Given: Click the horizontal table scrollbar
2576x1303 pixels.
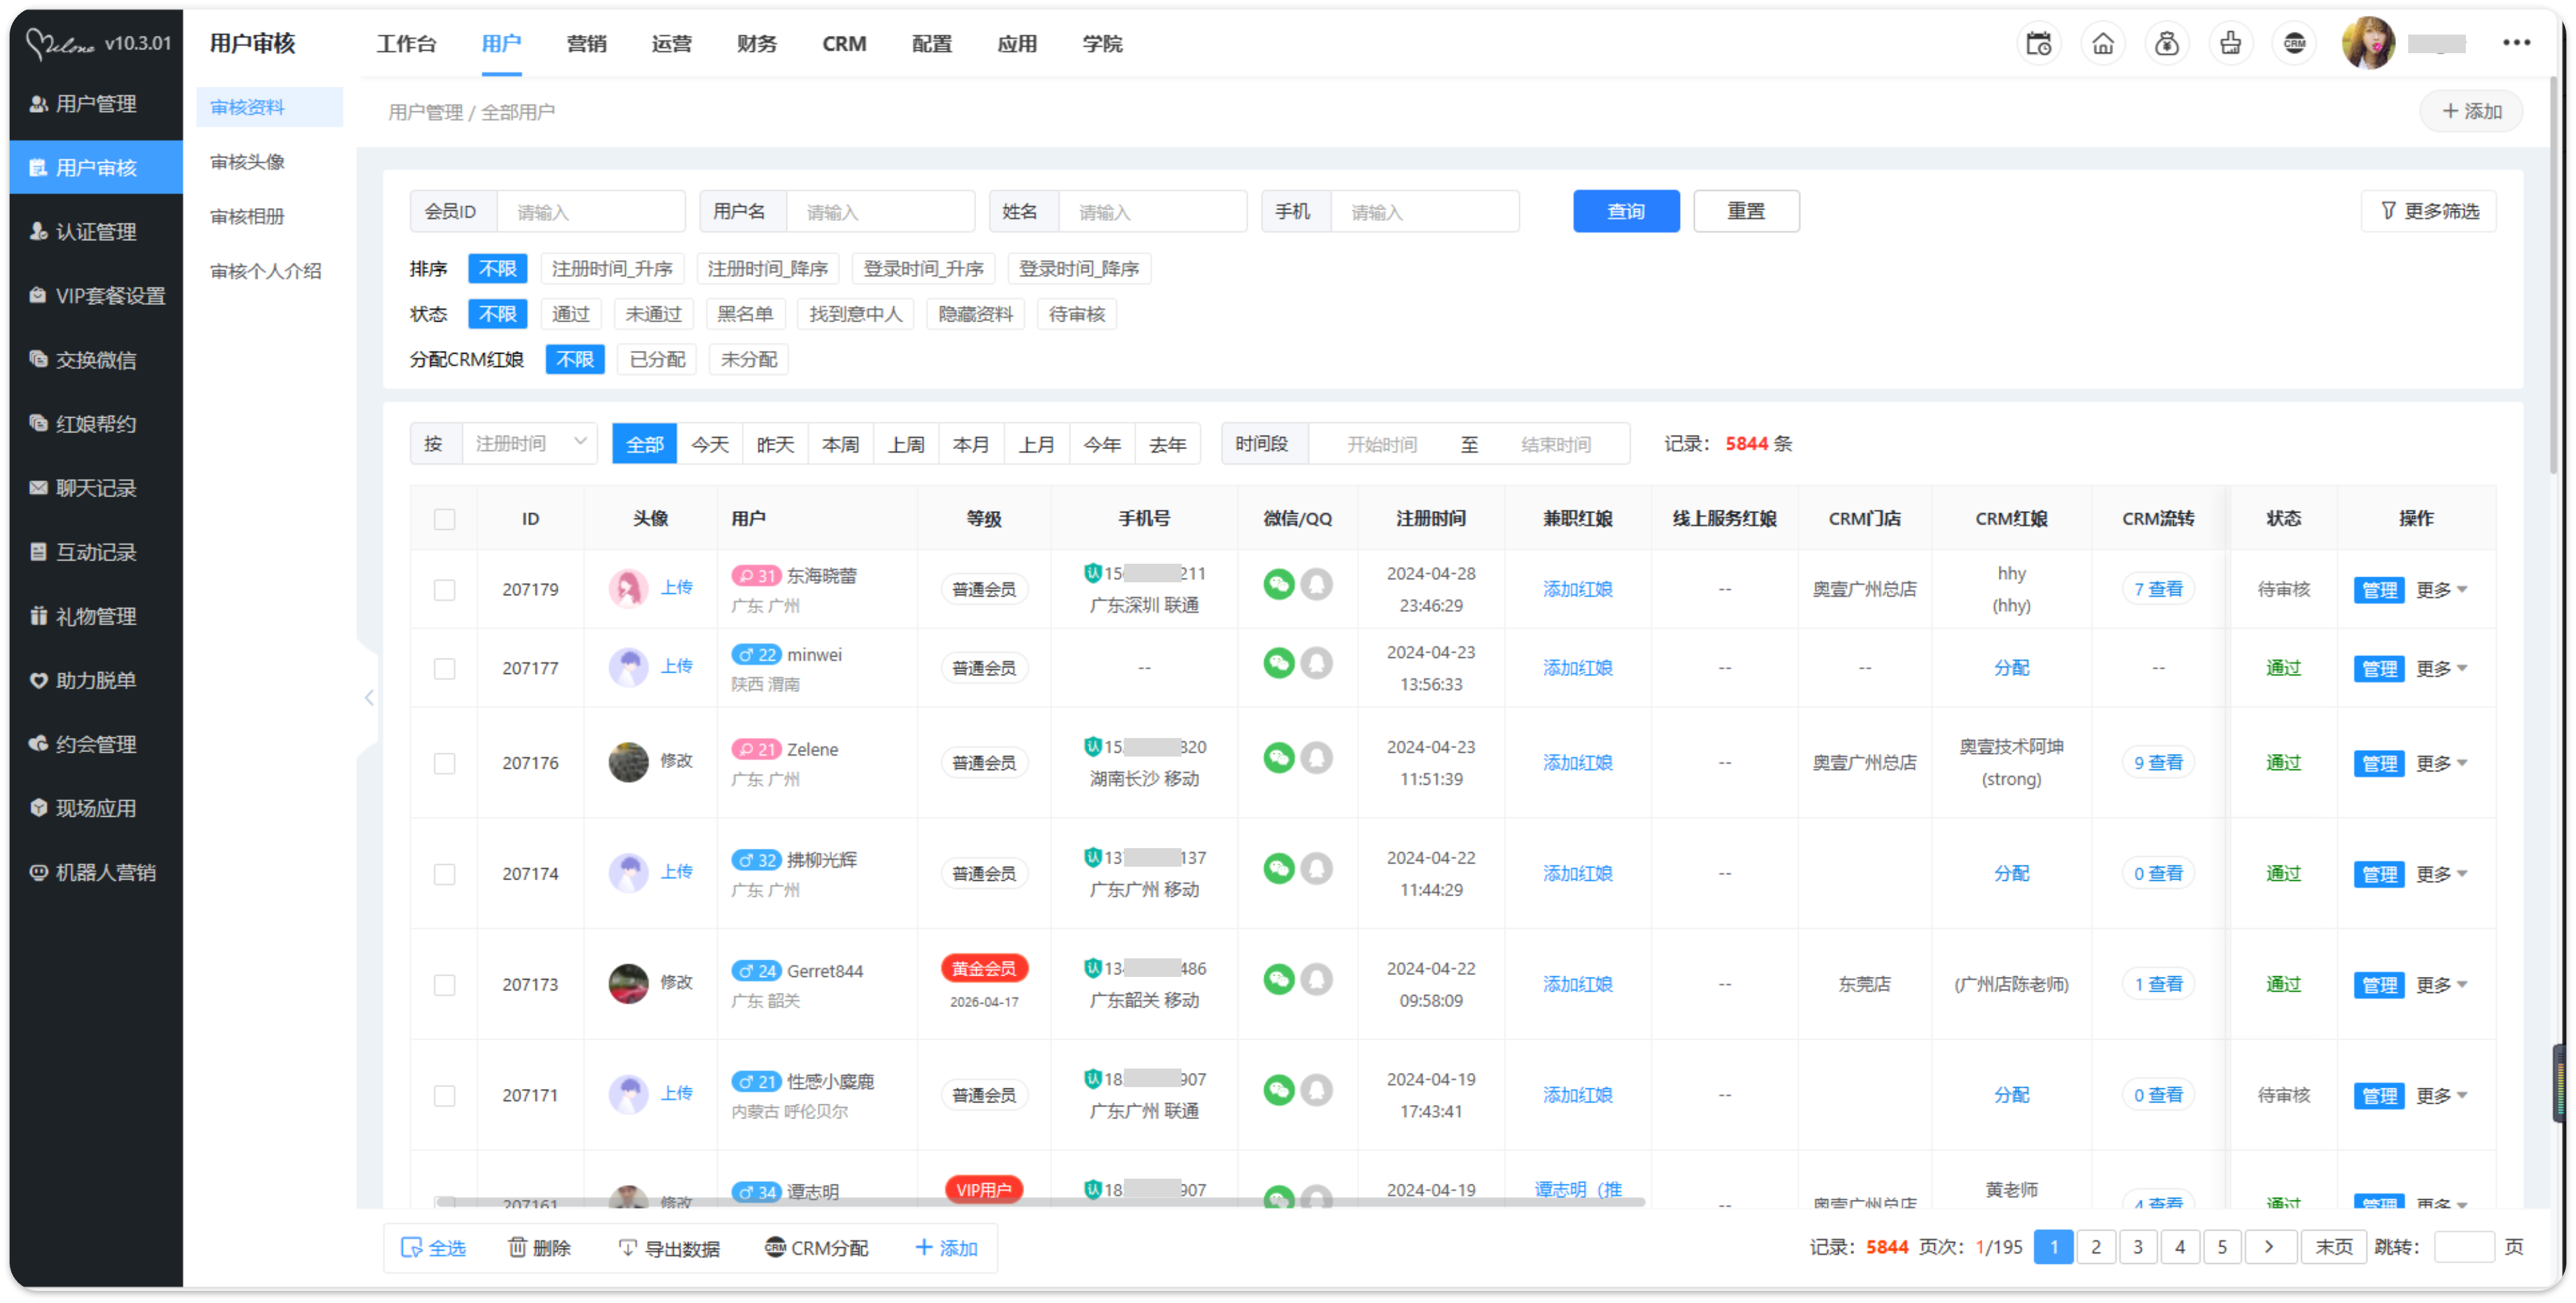Looking at the screenshot, I should (x=1040, y=1202).
